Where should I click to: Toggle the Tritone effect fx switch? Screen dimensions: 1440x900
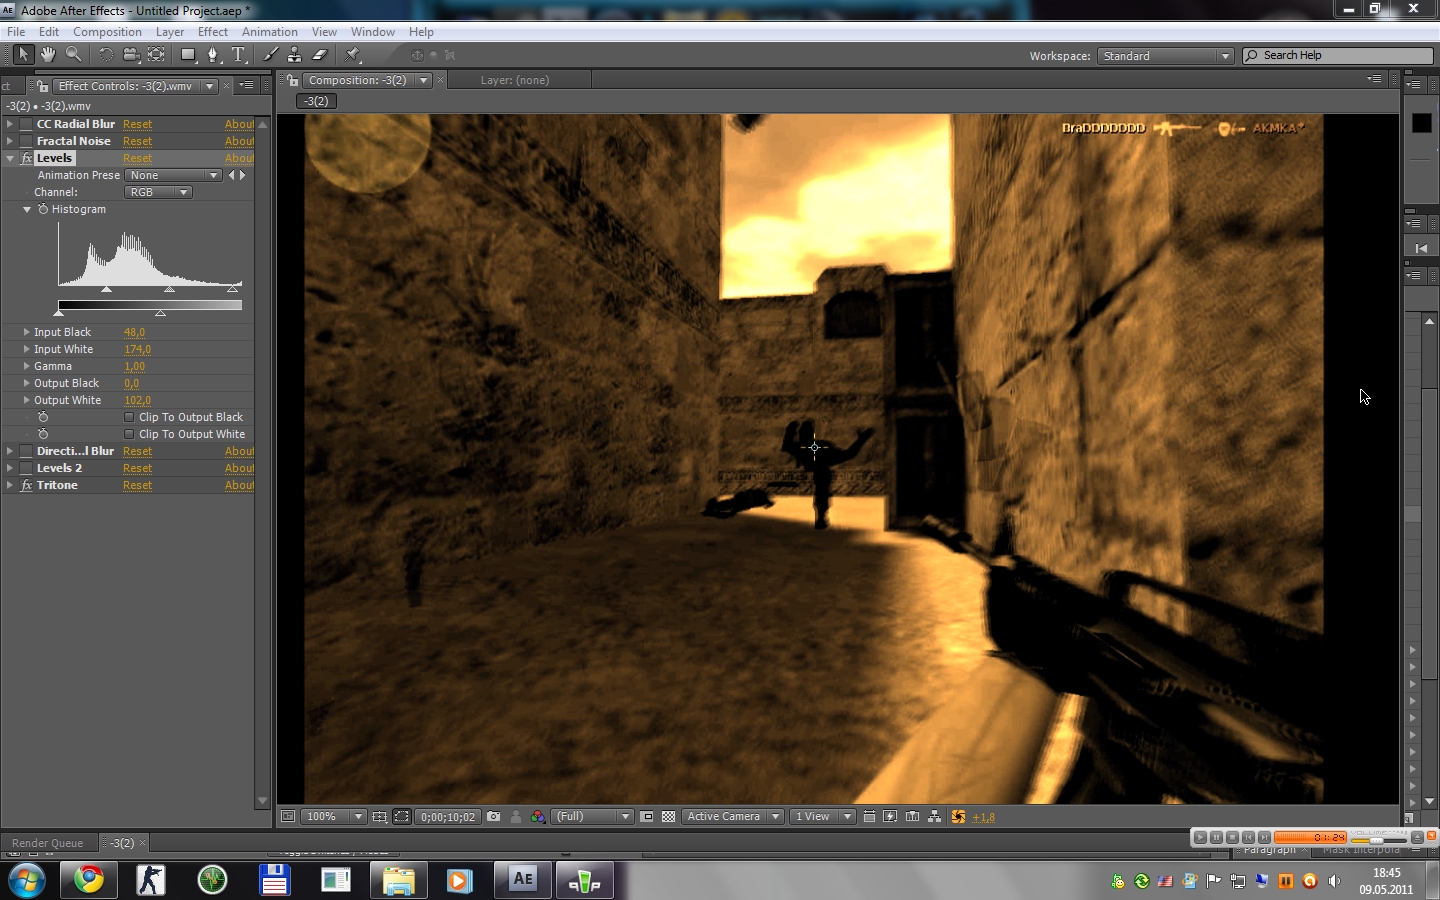click(27, 485)
